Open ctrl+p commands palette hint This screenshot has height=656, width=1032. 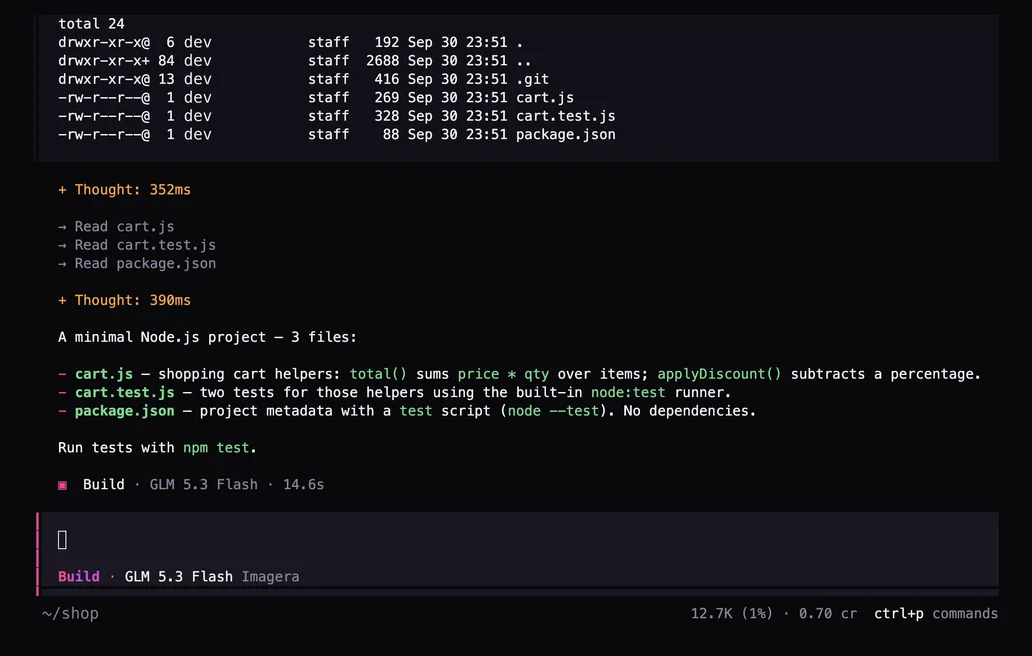[936, 613]
